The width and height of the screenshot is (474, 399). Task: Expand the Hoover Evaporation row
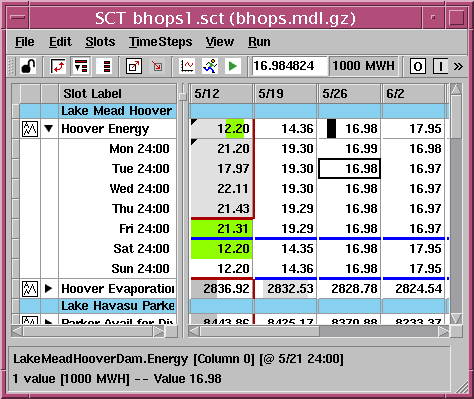(x=49, y=288)
